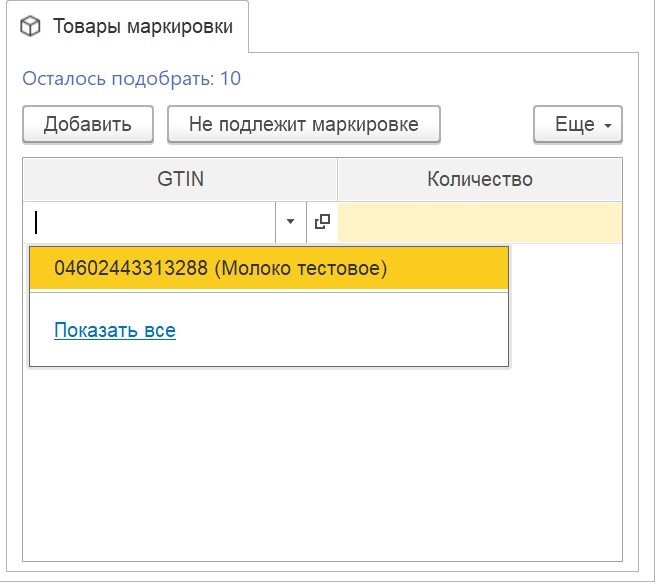
Task: Switch to the Товары маркировки tab
Action: 127,26
